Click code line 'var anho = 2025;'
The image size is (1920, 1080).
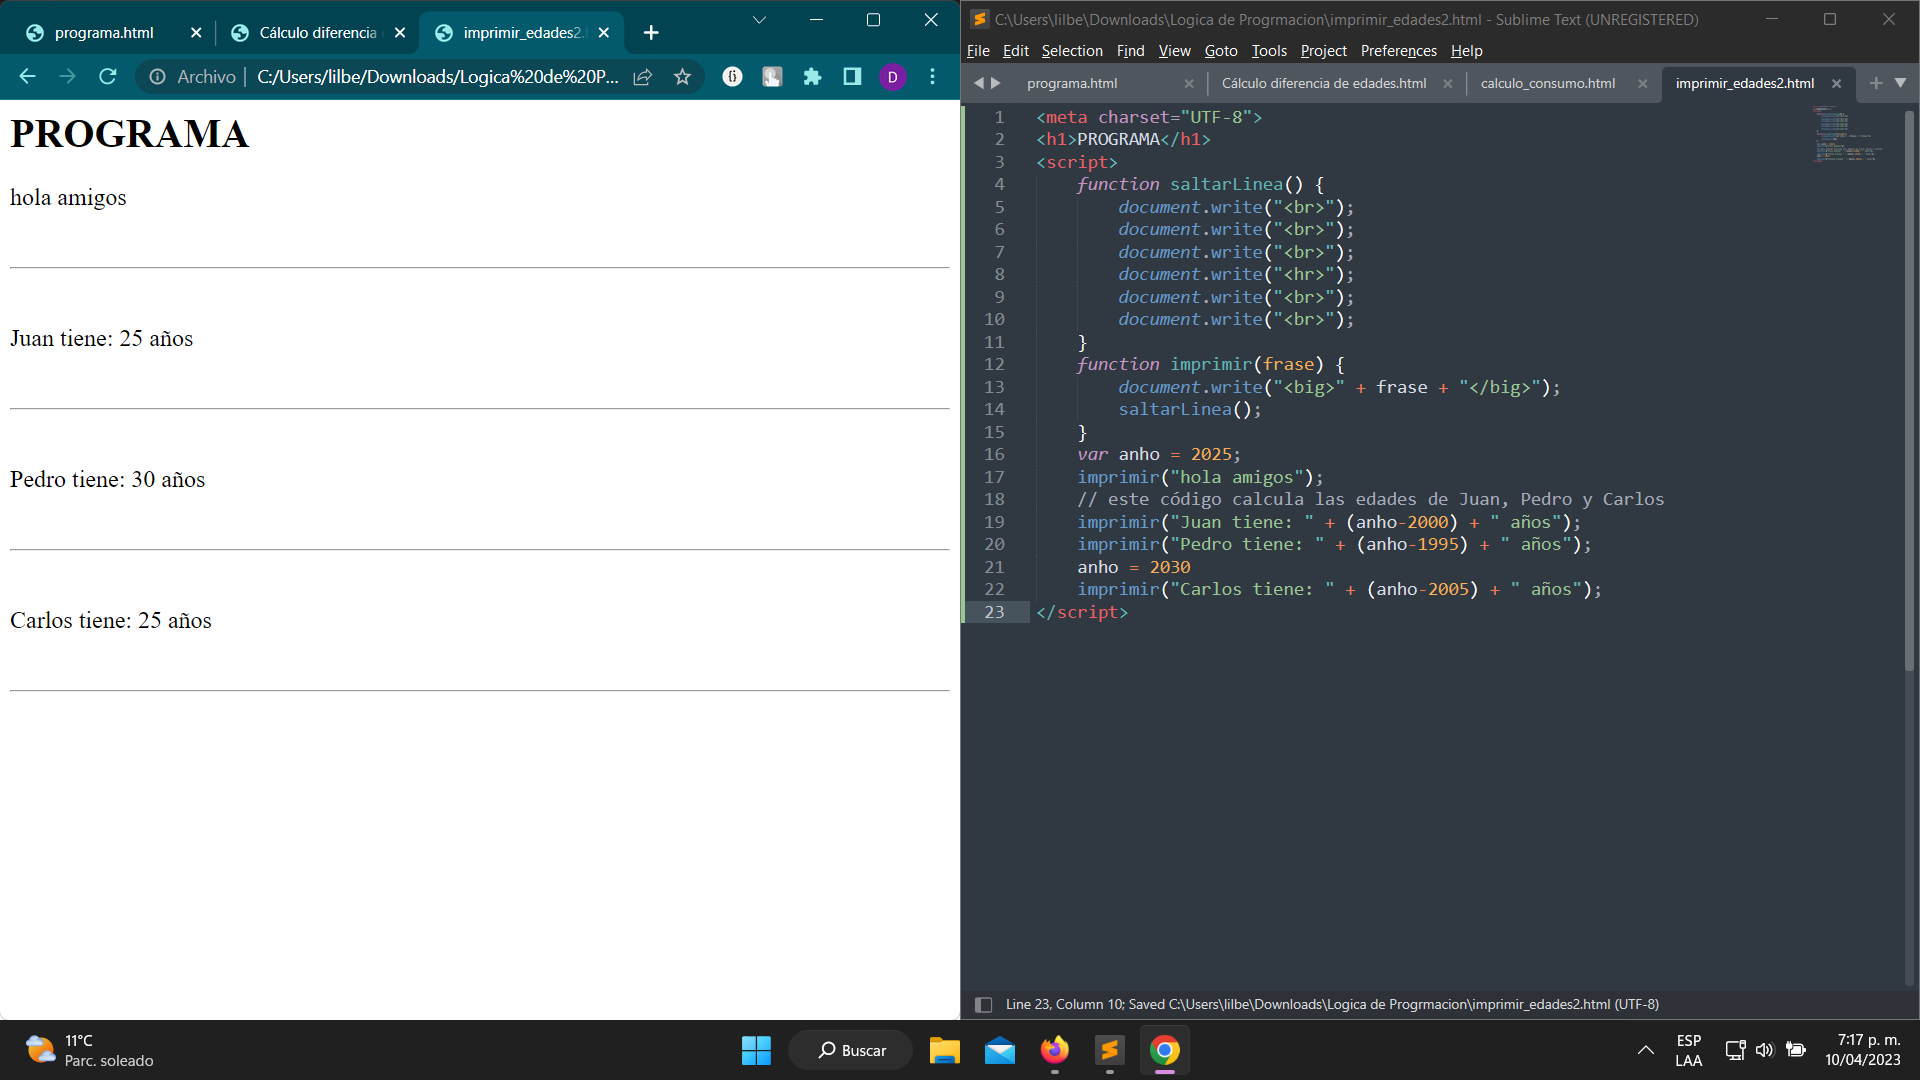pos(1158,454)
